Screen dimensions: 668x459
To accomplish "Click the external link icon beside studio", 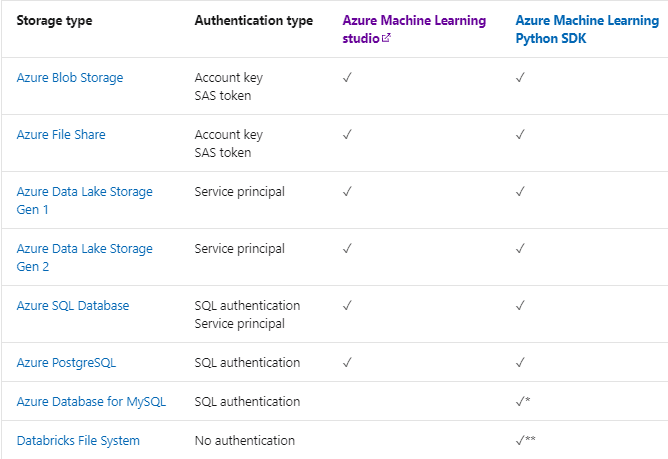I will pyautogui.click(x=386, y=39).
